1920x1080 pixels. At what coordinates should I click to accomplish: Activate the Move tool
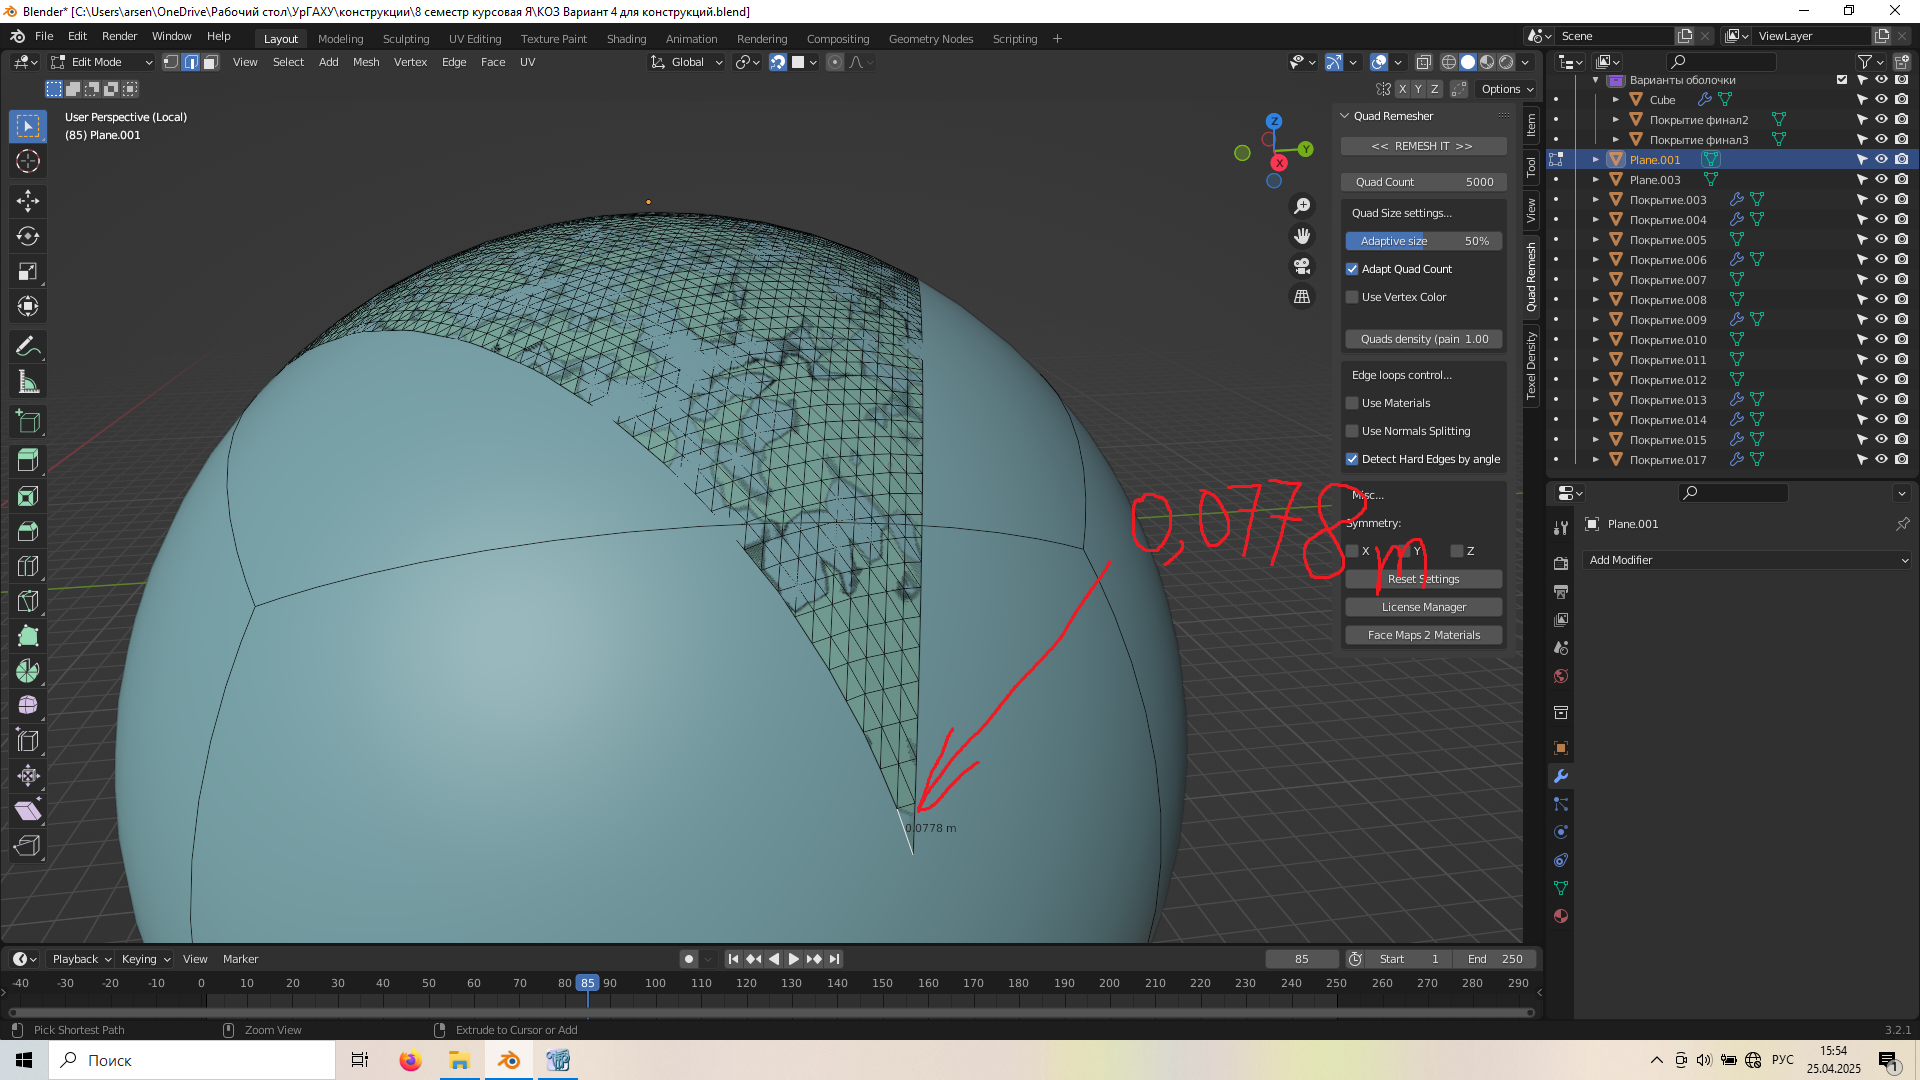(28, 201)
